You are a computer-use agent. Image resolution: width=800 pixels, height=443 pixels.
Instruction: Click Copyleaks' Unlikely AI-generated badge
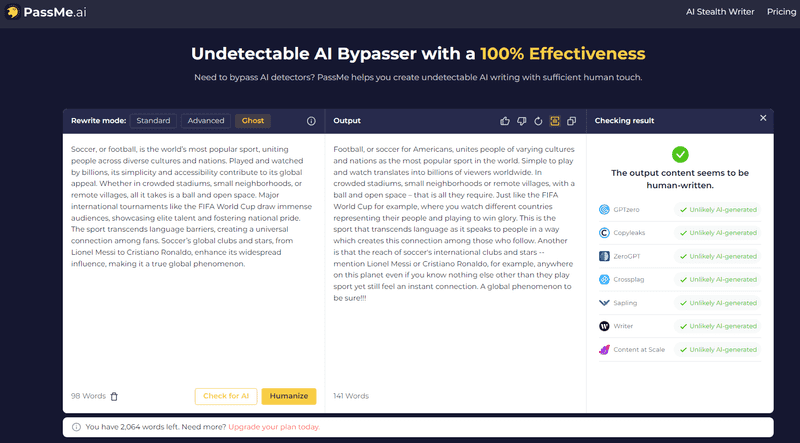(x=717, y=233)
